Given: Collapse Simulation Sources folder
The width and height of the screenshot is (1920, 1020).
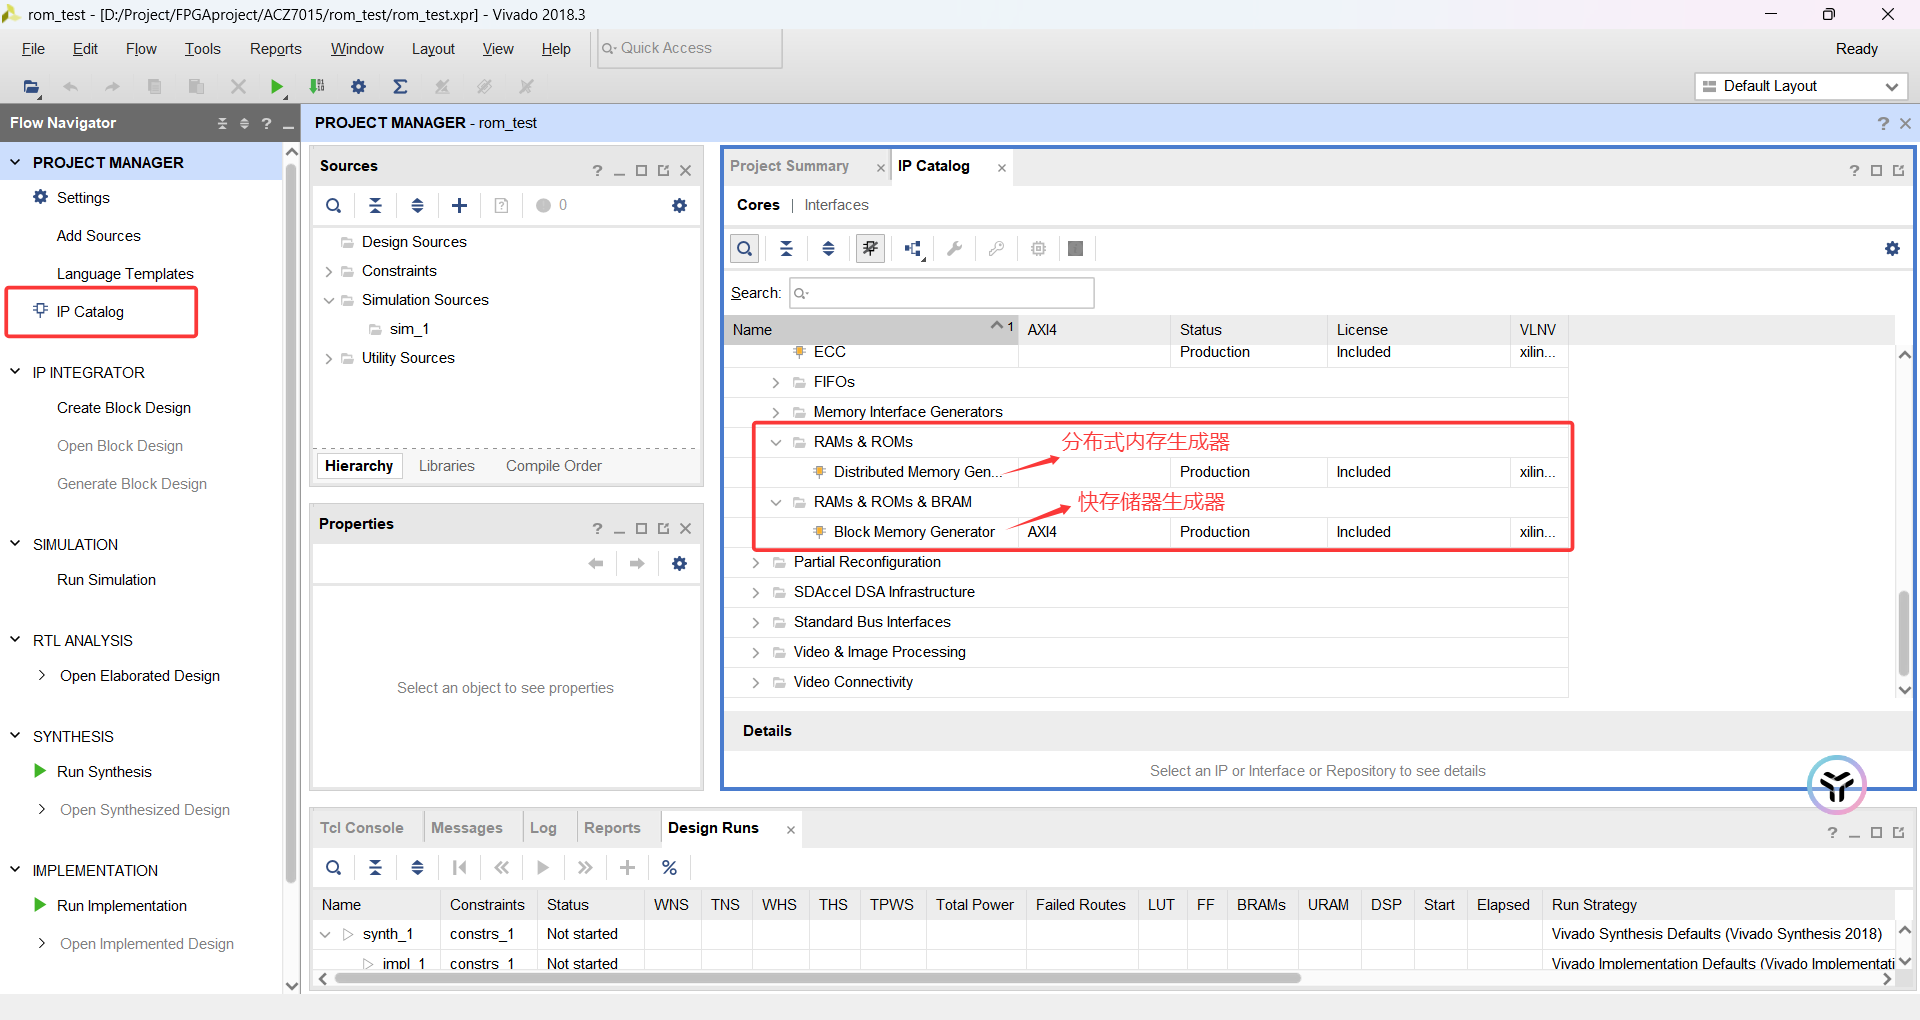Looking at the screenshot, I should click(x=328, y=300).
